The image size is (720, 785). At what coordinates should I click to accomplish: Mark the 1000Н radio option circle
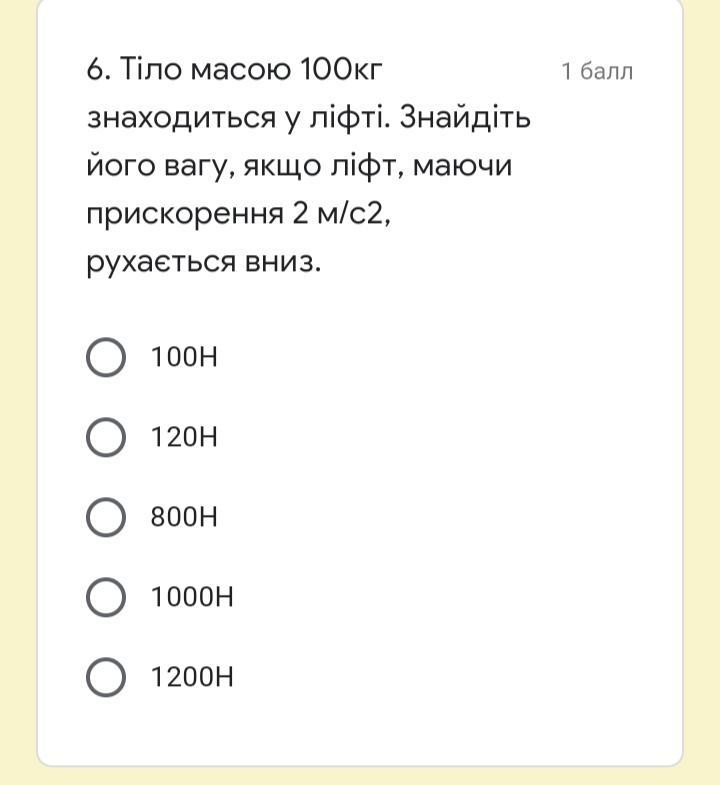pos(106,597)
